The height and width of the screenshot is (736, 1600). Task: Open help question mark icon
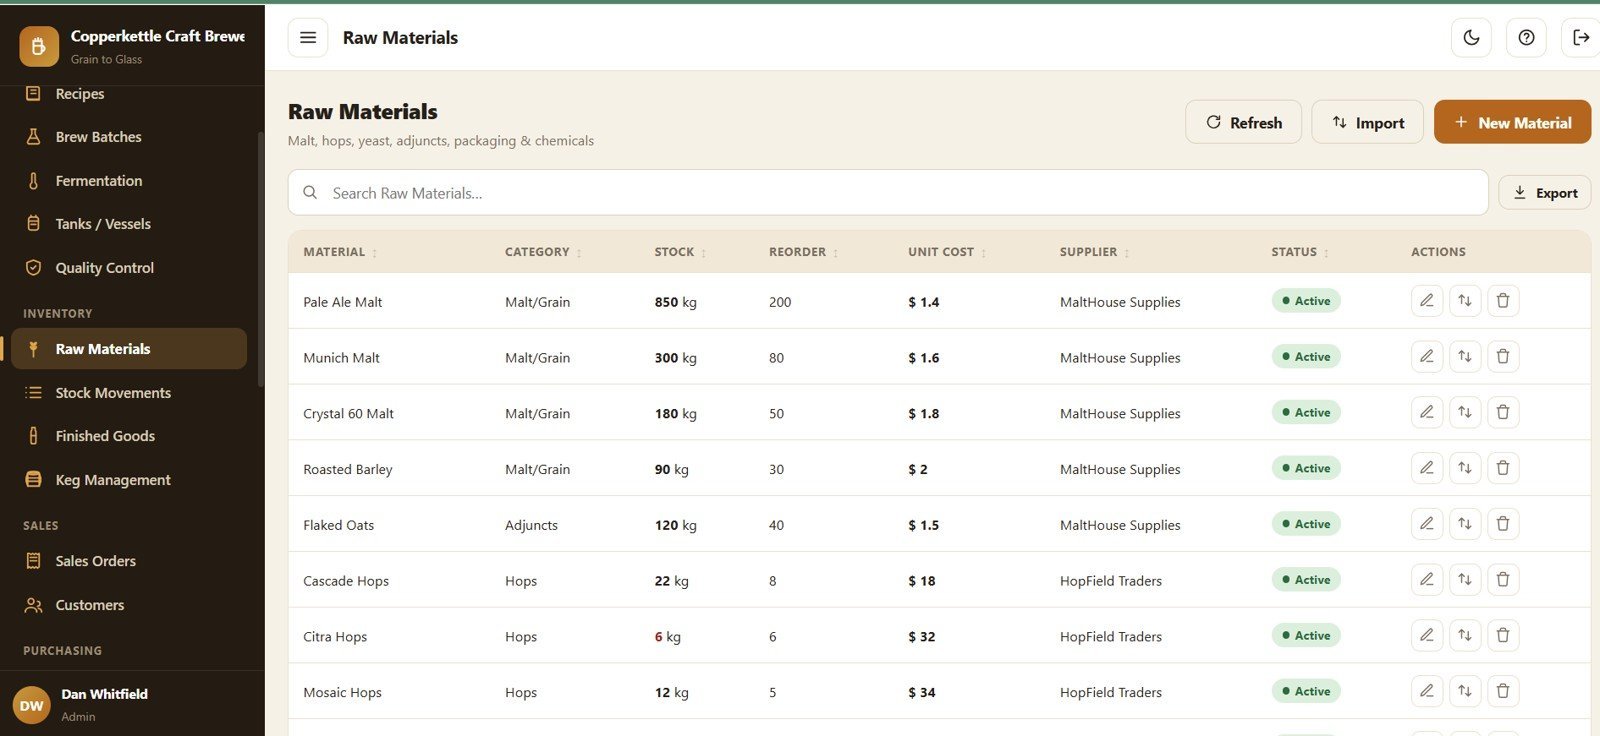point(1526,38)
